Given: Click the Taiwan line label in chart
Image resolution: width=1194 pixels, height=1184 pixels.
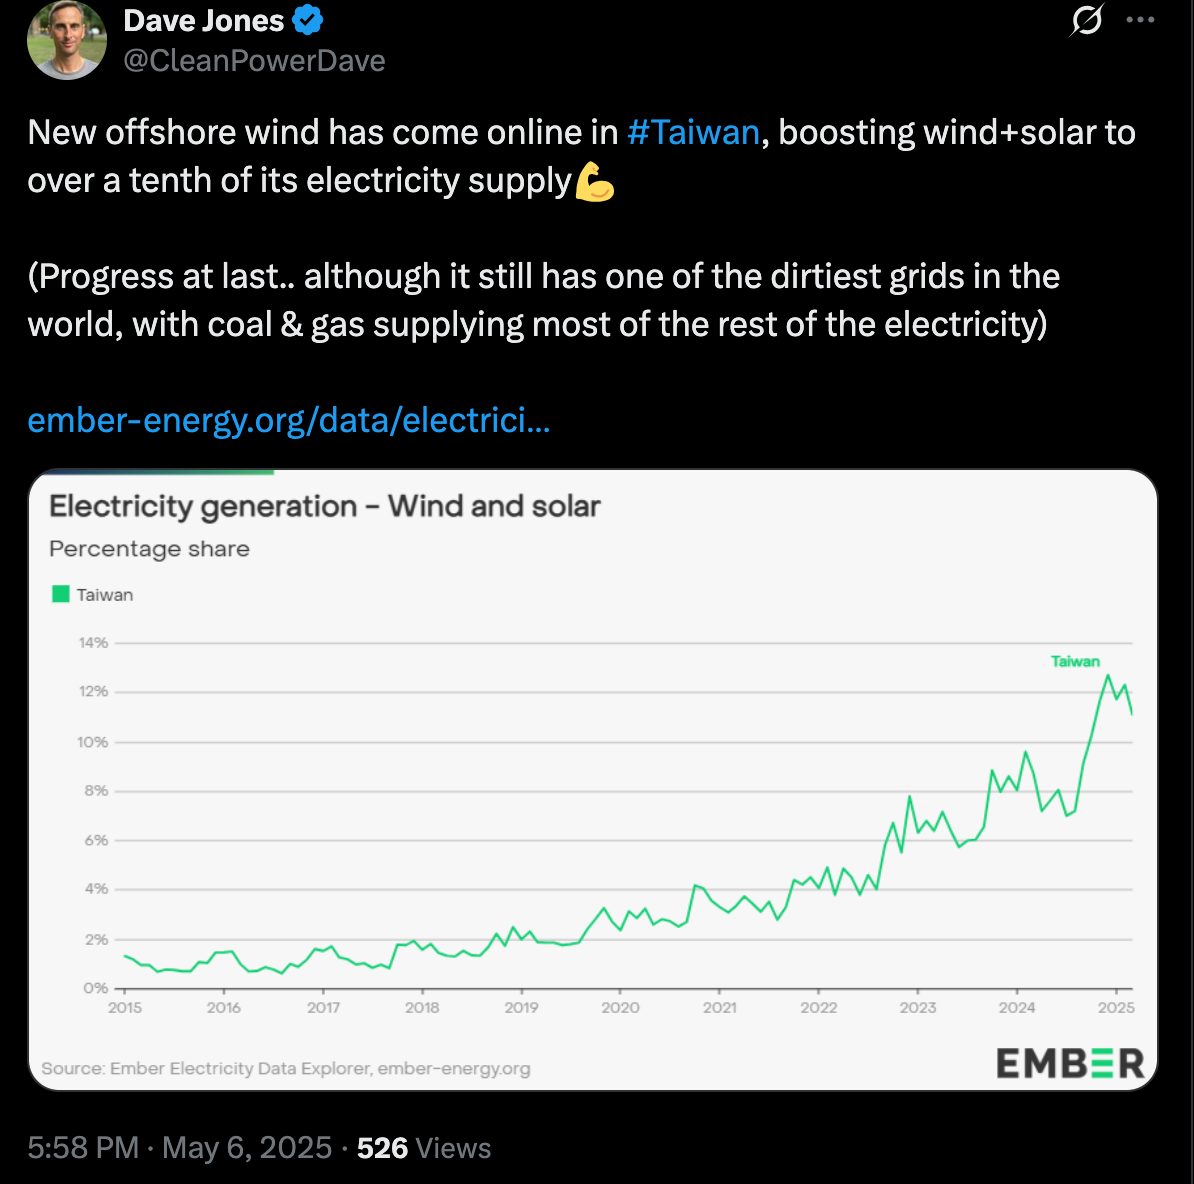Looking at the screenshot, I should tap(1075, 662).
